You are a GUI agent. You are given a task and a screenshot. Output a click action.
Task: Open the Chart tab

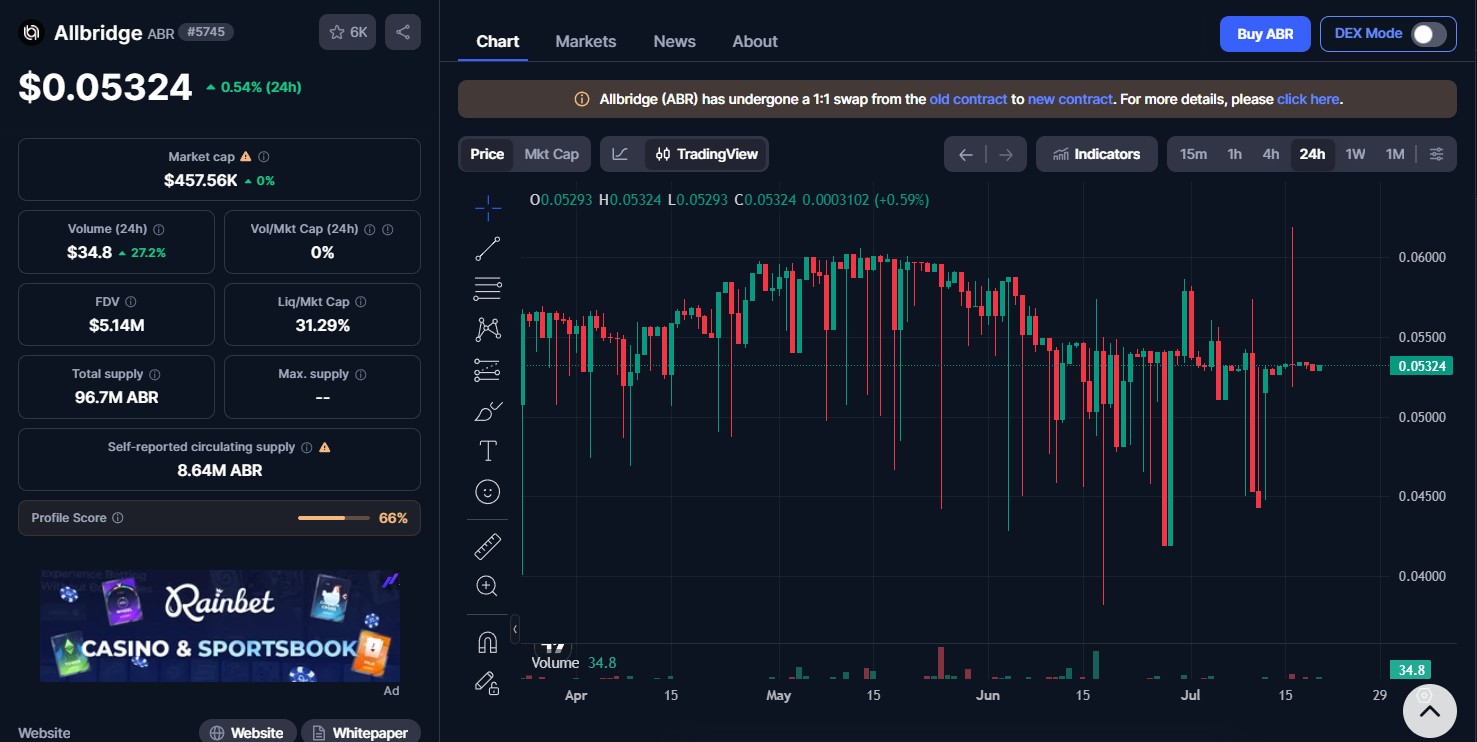[x=497, y=41]
